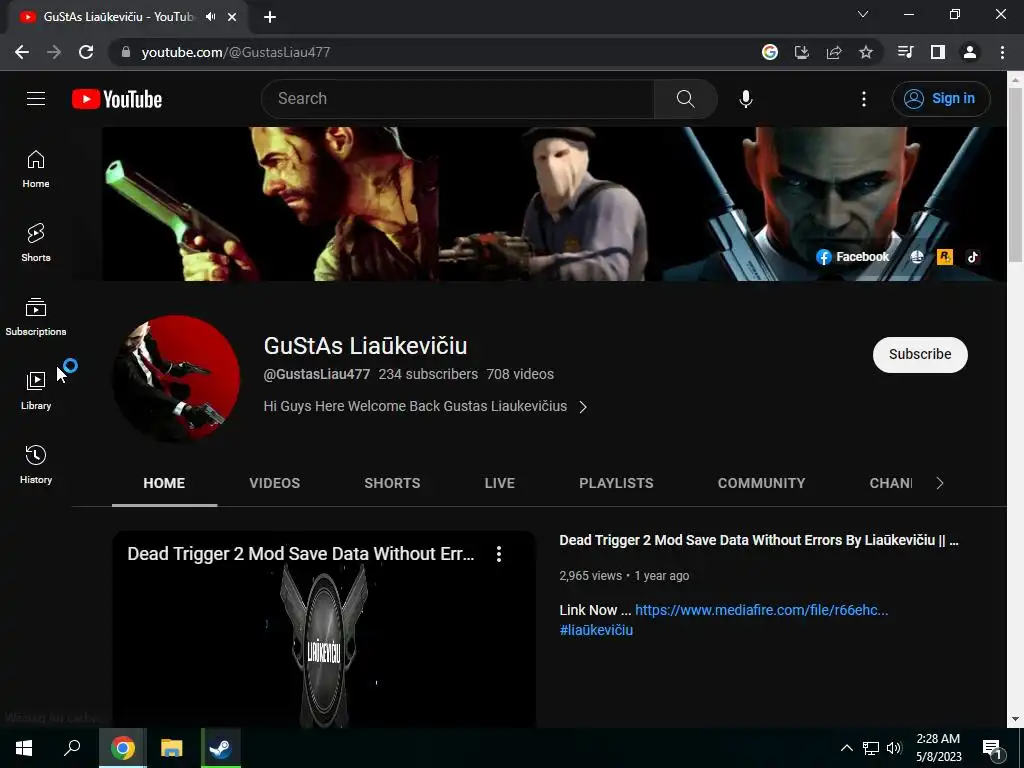The image size is (1024, 768).
Task: Open the Chrome three-dot menu
Action: coord(1002,52)
